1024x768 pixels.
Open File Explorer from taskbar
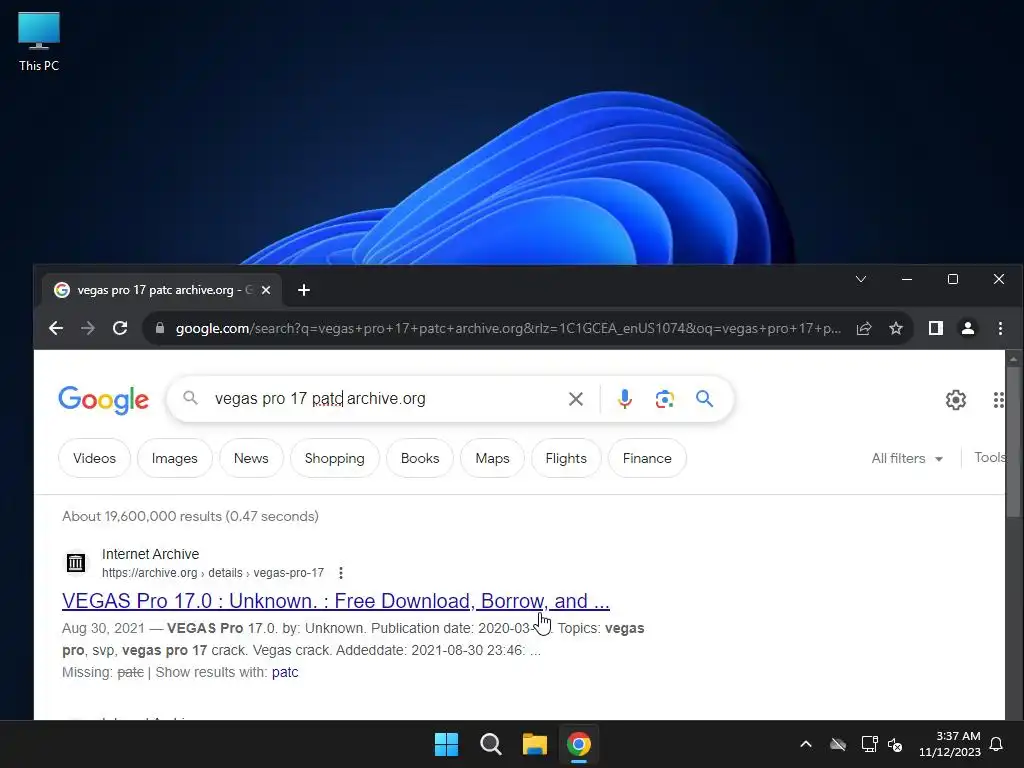(534, 744)
